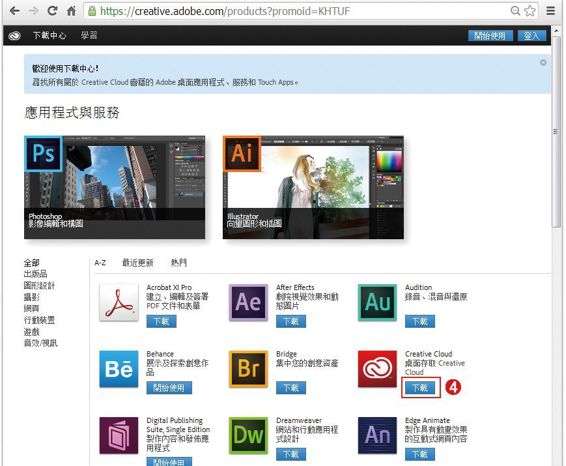Click the Behance Be icon
566x466 pixels.
point(119,369)
